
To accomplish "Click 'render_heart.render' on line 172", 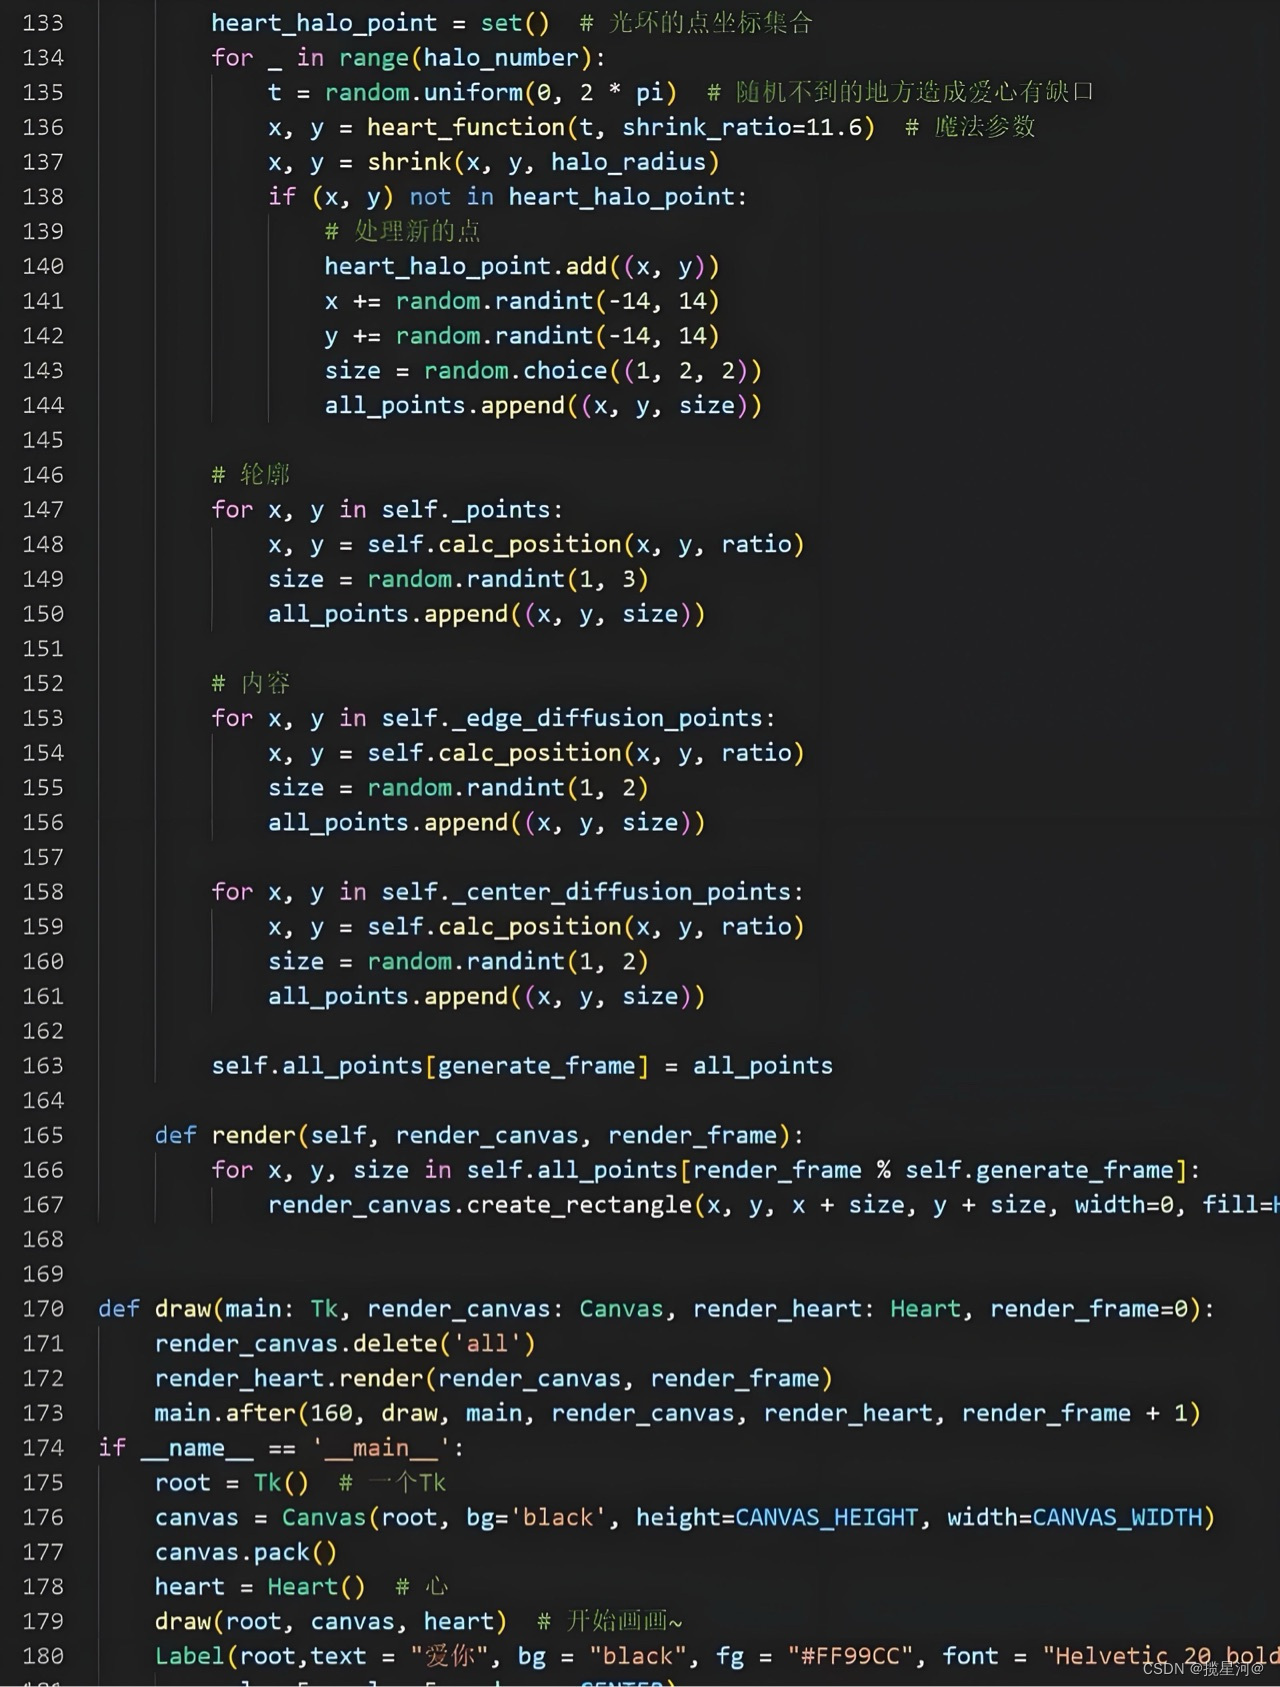I will [x=289, y=1378].
